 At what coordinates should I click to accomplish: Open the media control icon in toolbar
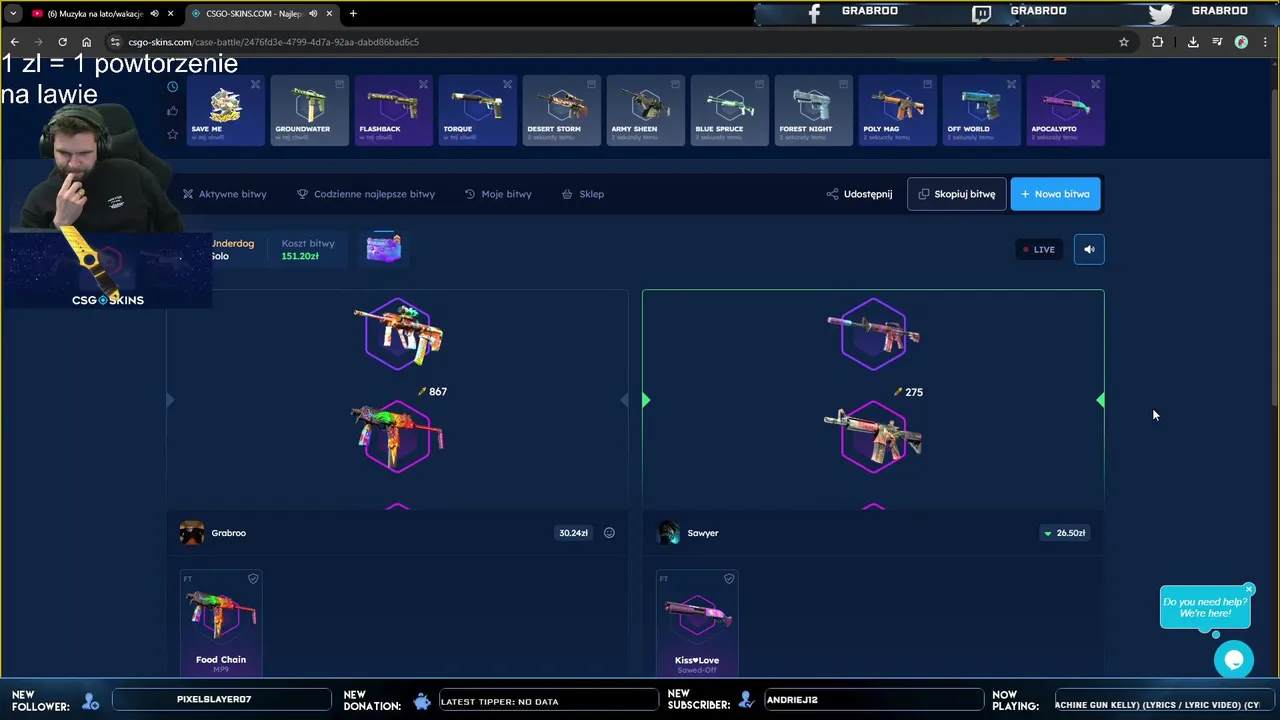click(1217, 42)
